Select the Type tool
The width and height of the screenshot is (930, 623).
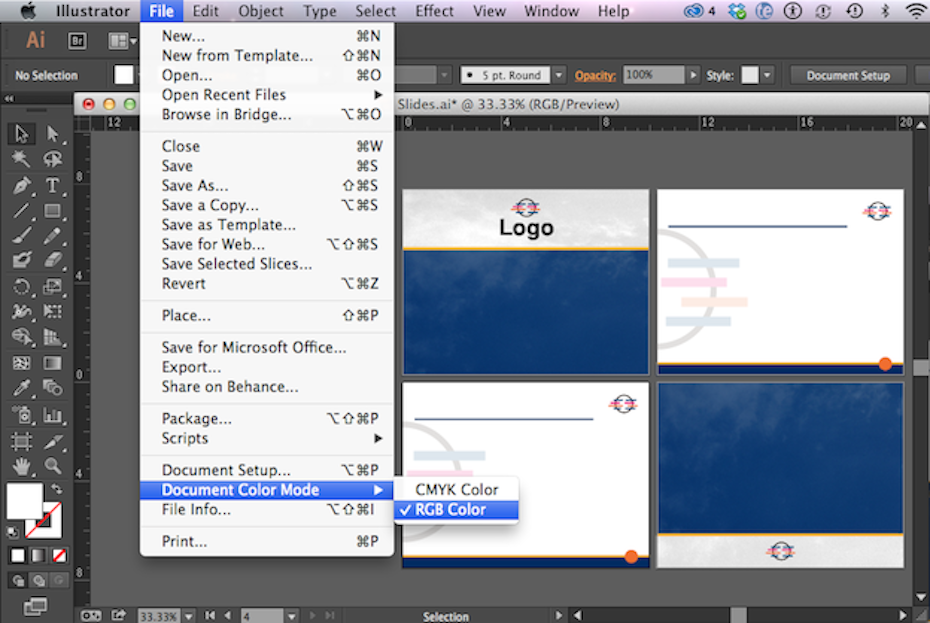pyautogui.click(x=52, y=186)
